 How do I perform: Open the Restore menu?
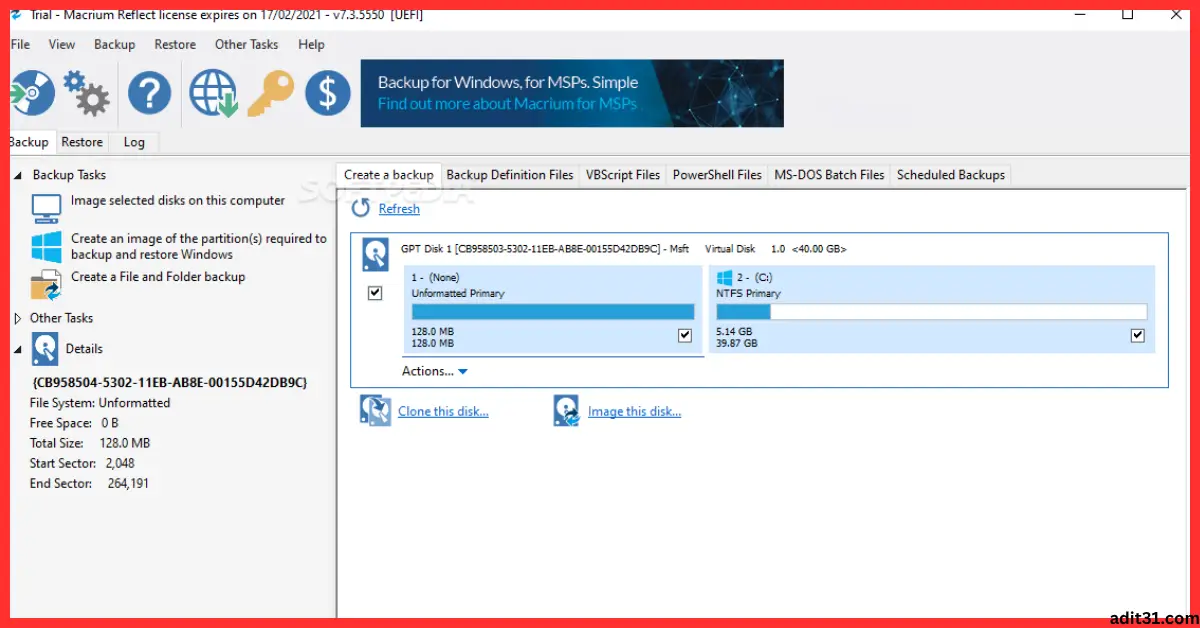point(175,44)
